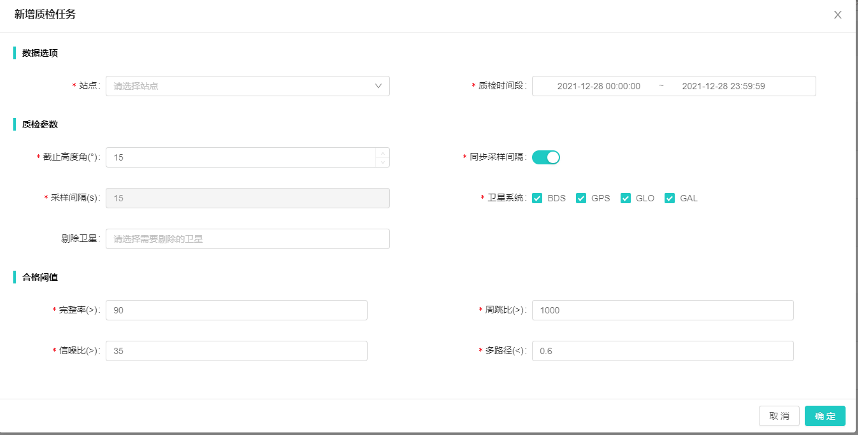The height and width of the screenshot is (435, 858).
Task: Increase 截止高度角 with the up arrow
Action: (381, 152)
